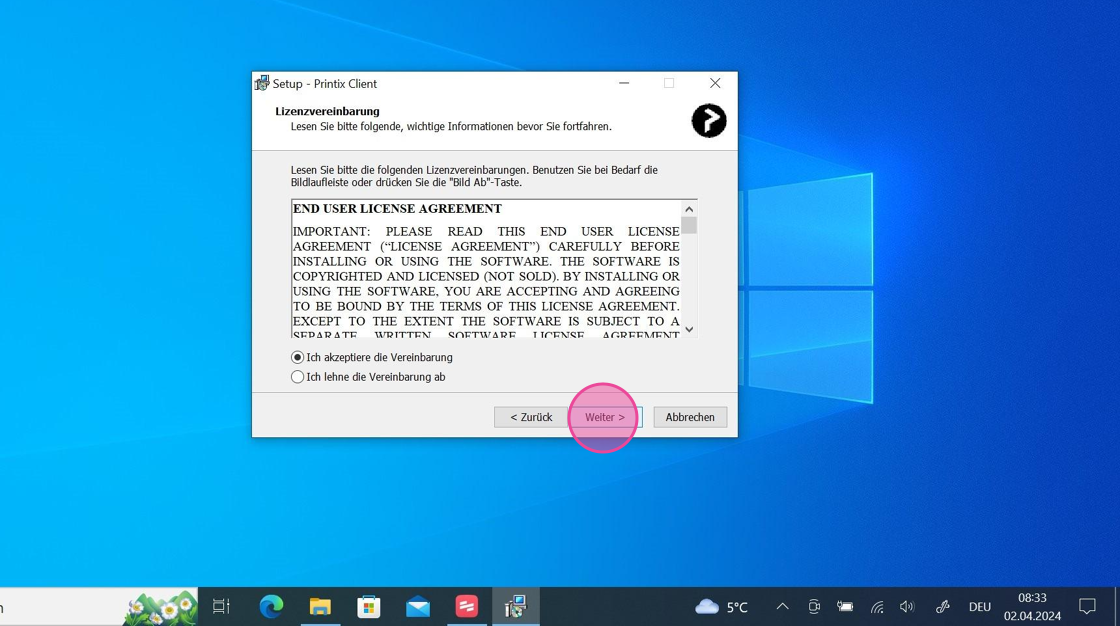Click the 'END USER LICENSE AGREEMENT' heading
The width and height of the screenshot is (1120, 626).
tap(397, 209)
